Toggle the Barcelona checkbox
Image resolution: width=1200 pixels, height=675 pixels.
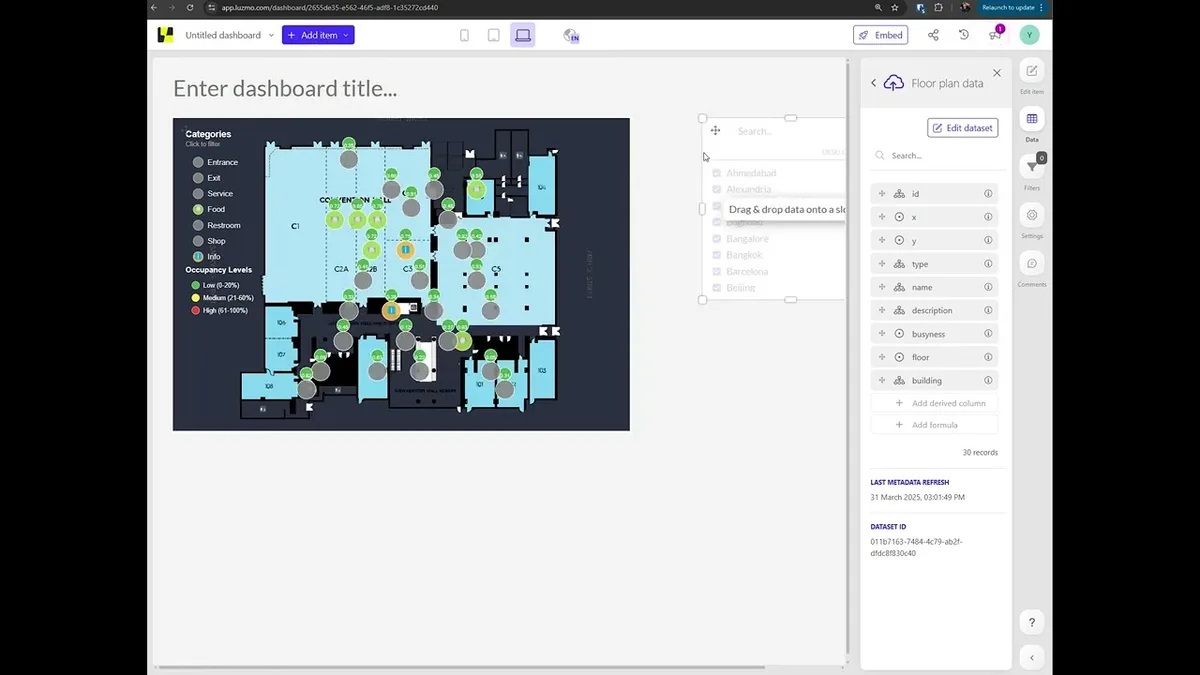pos(717,271)
